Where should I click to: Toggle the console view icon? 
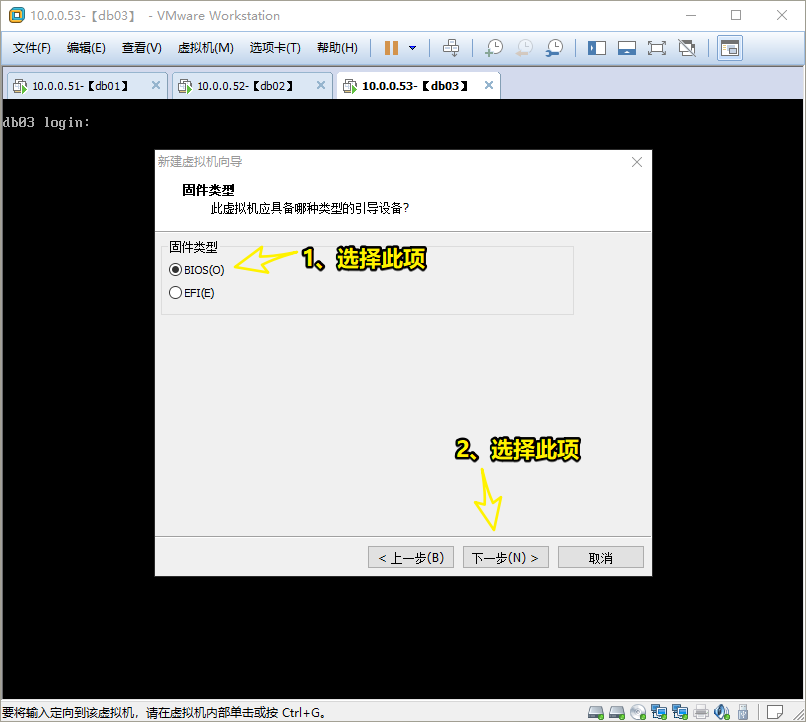tap(730, 48)
